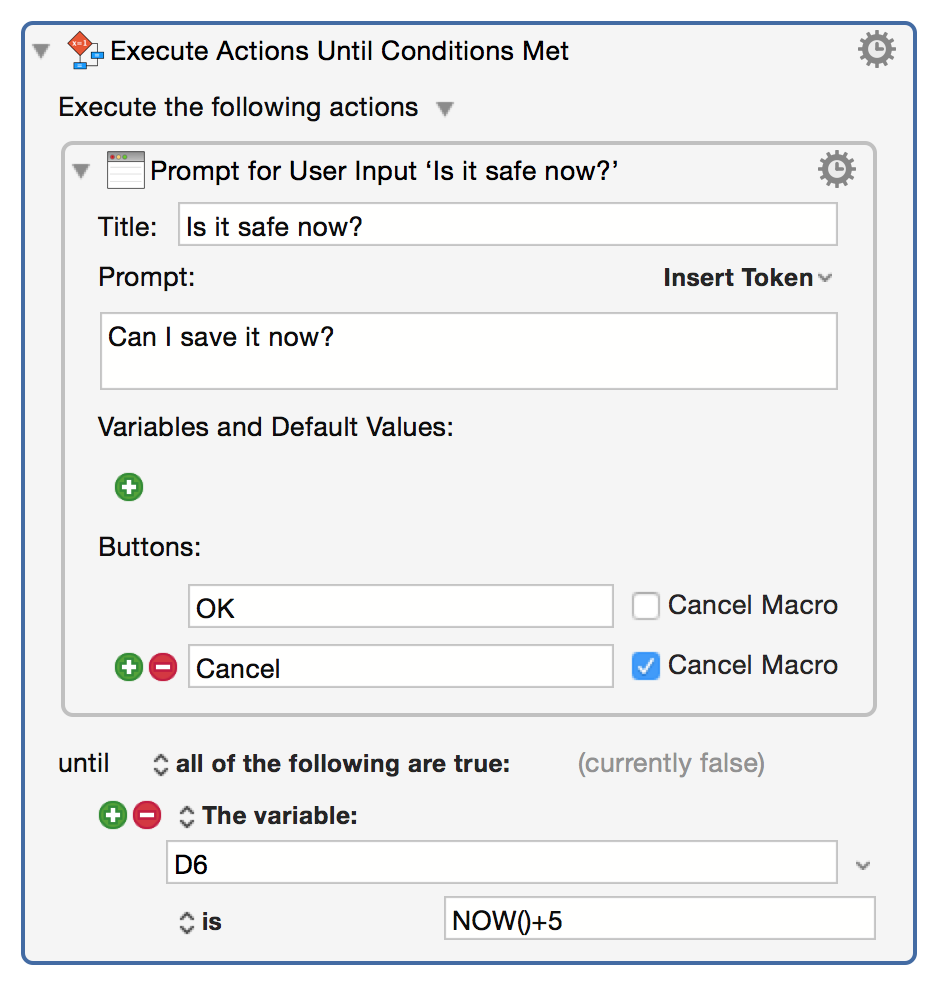Click the Execute Actions Until flowchart icon
This screenshot has height=992, width=938.
coord(85,50)
